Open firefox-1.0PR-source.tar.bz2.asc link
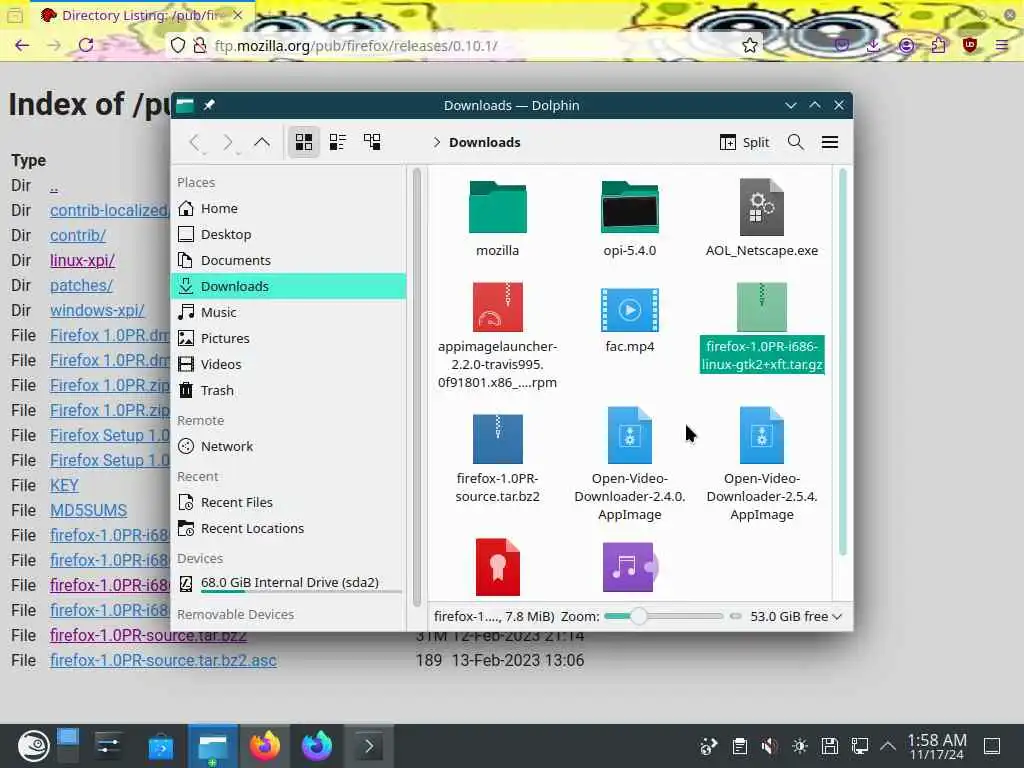This screenshot has height=768, width=1024. (x=163, y=660)
